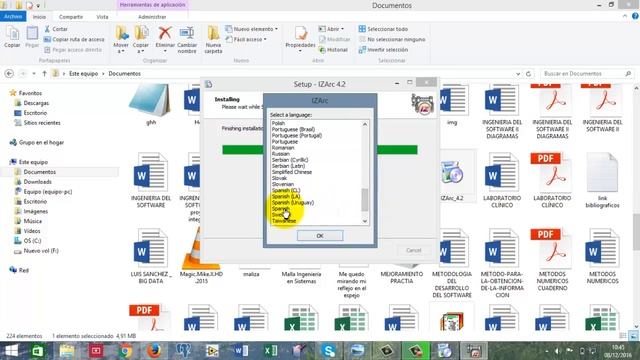The width and height of the screenshot is (640, 360).
Task: Open the address bar history dropdown
Action: pos(518,74)
